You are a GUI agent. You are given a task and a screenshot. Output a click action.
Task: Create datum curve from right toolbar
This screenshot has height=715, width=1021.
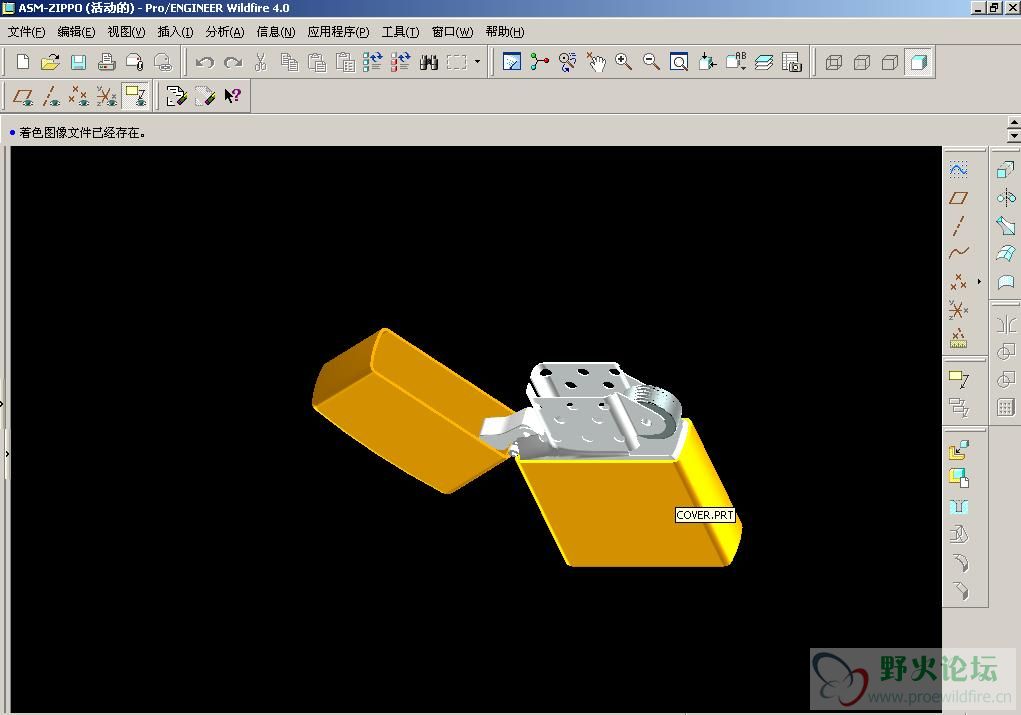[958, 253]
